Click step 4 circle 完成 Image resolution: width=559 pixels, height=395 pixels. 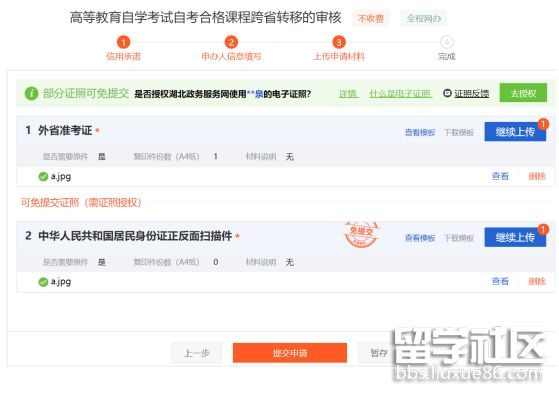447,43
